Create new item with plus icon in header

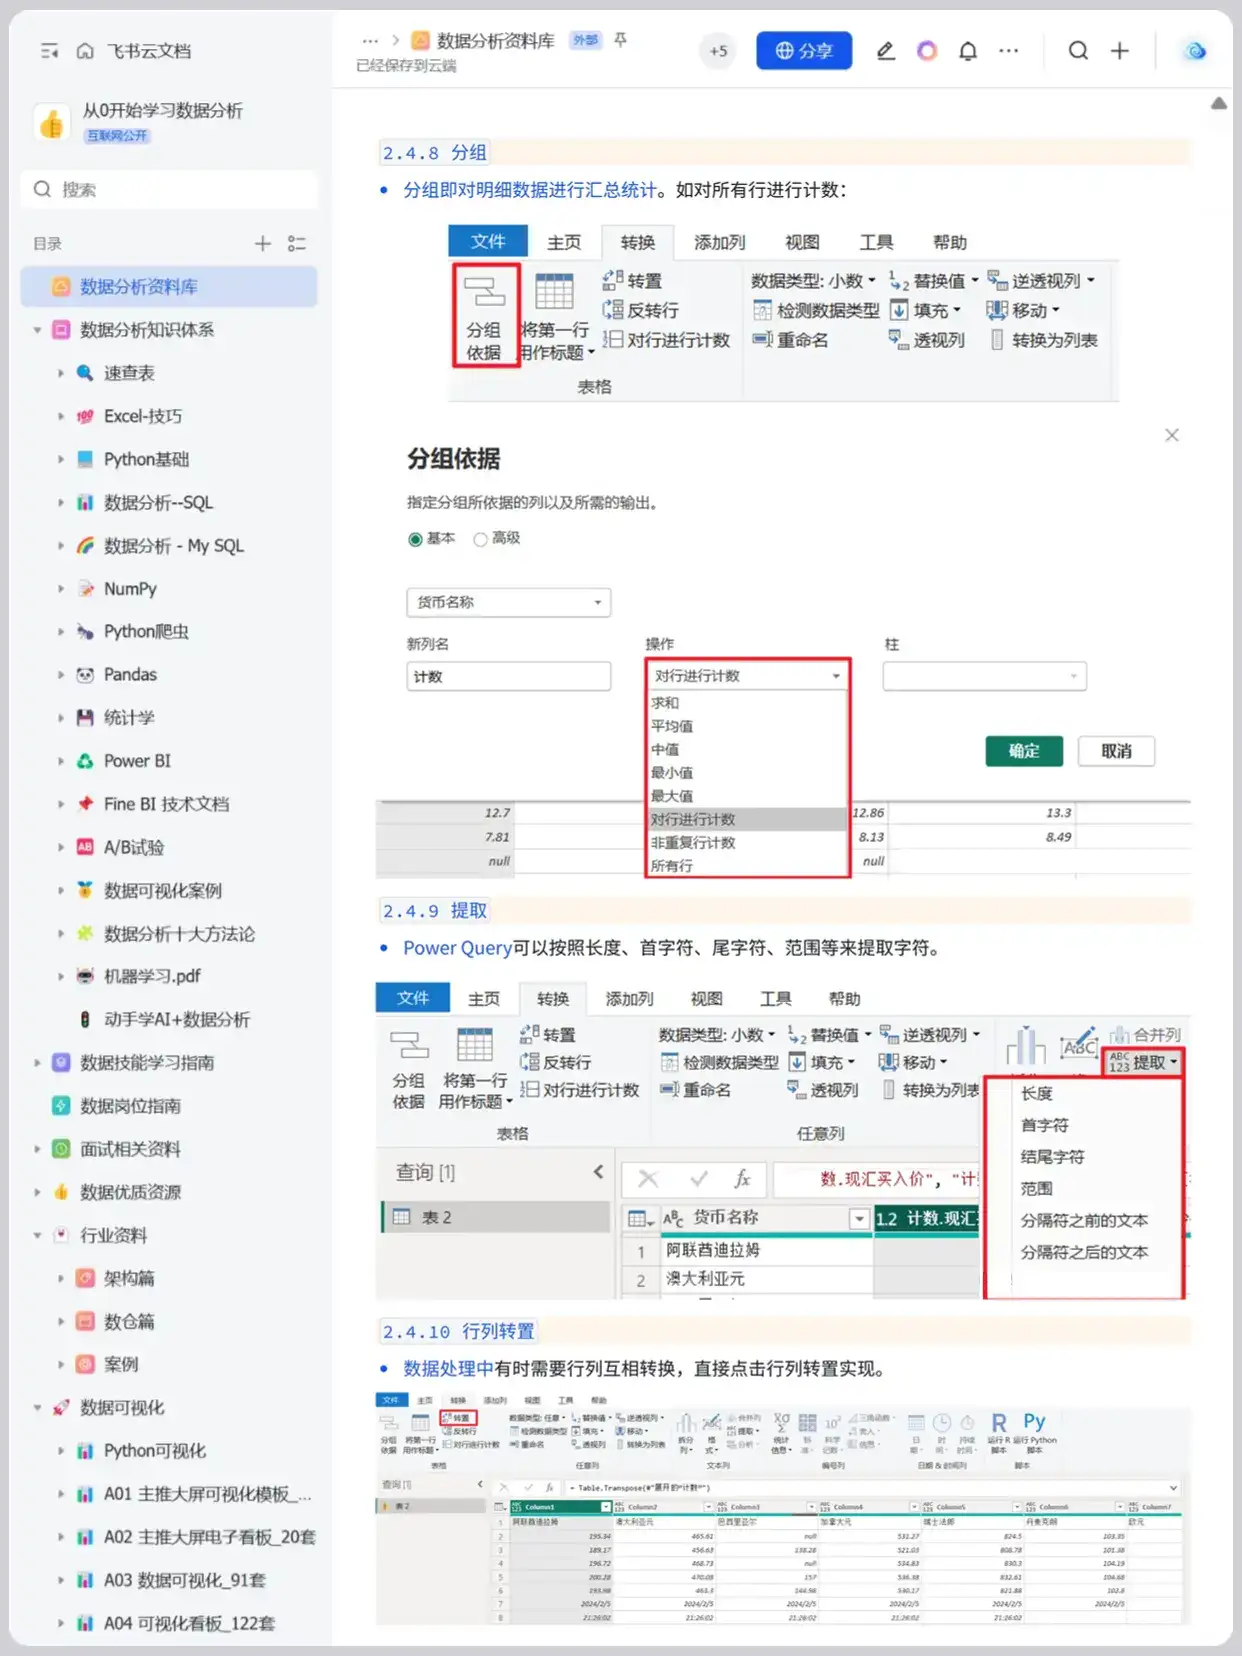point(1120,50)
